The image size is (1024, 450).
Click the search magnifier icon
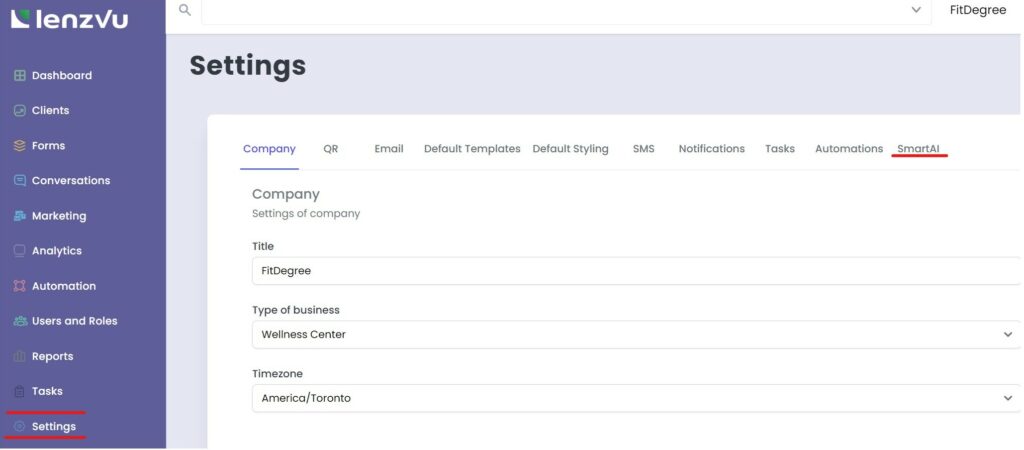pos(184,9)
